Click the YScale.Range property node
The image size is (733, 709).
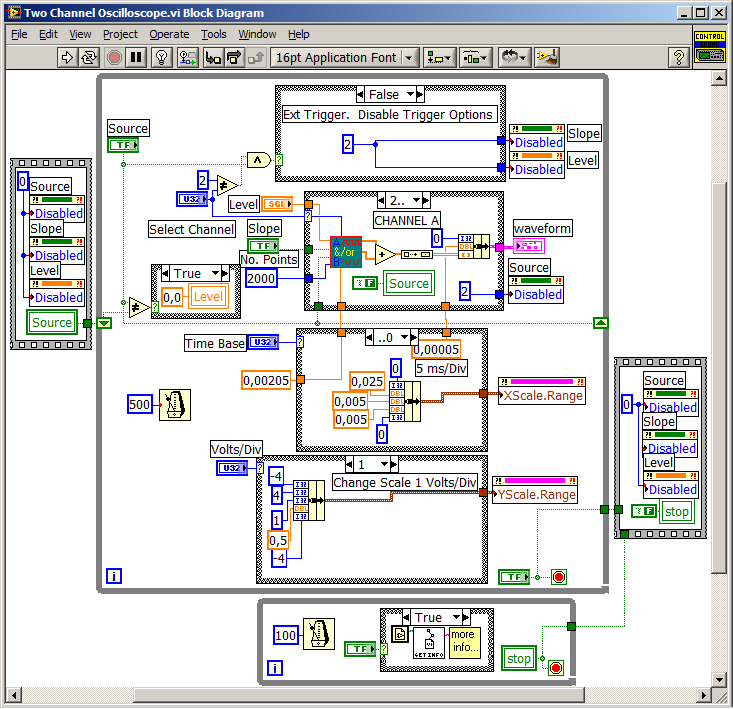(x=535, y=490)
